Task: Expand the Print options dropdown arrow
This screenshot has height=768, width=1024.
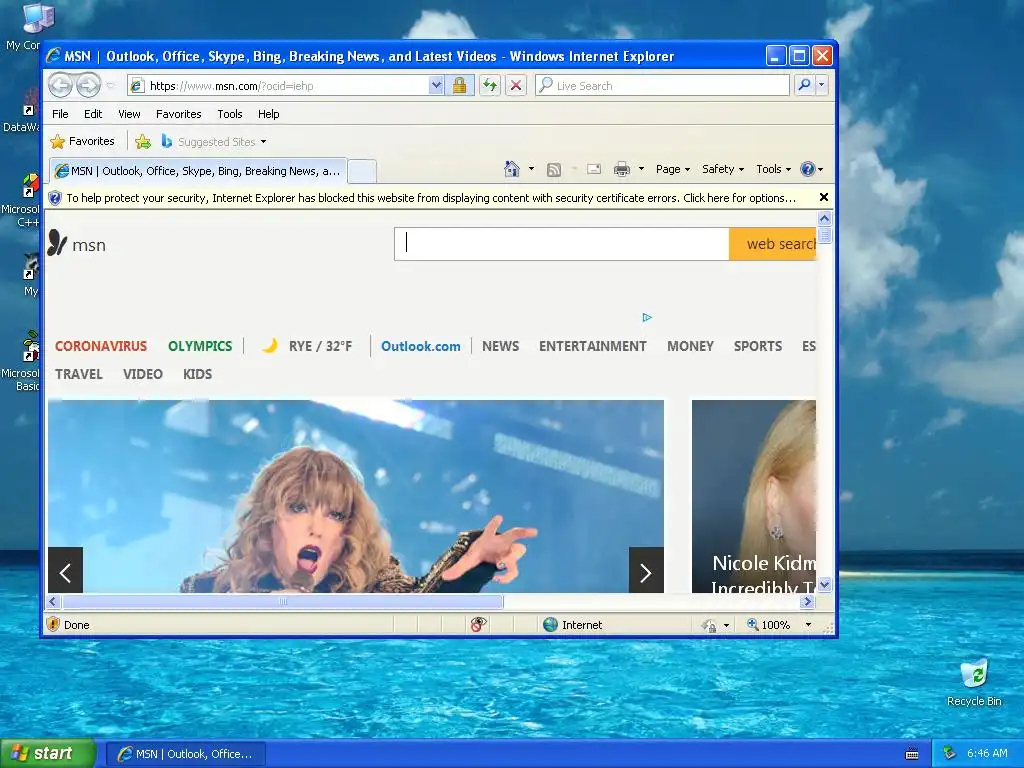Action: pos(641,169)
